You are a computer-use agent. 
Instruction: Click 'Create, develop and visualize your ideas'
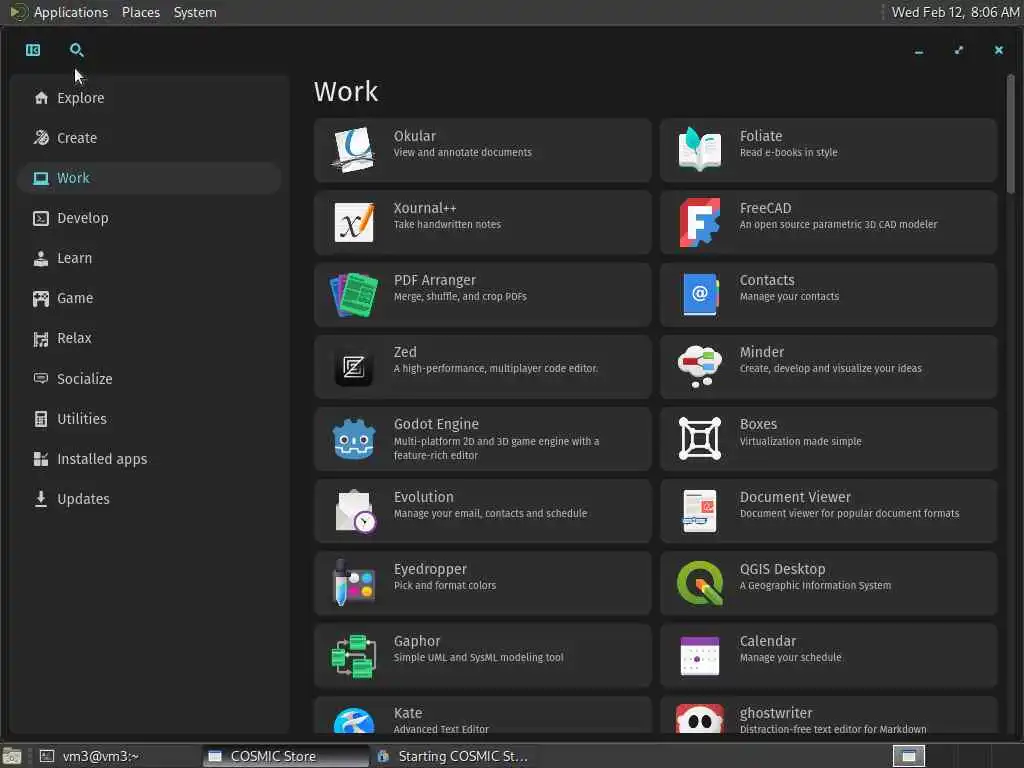click(830, 368)
